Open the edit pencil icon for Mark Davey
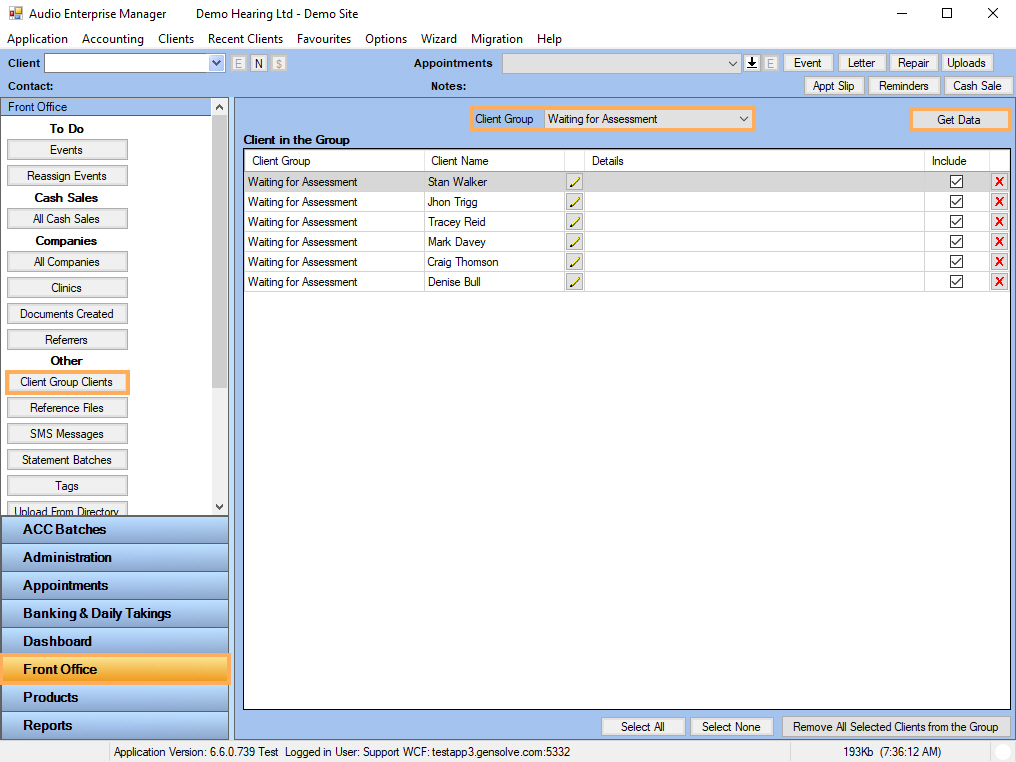Image resolution: width=1016 pixels, height=762 pixels. pos(574,241)
